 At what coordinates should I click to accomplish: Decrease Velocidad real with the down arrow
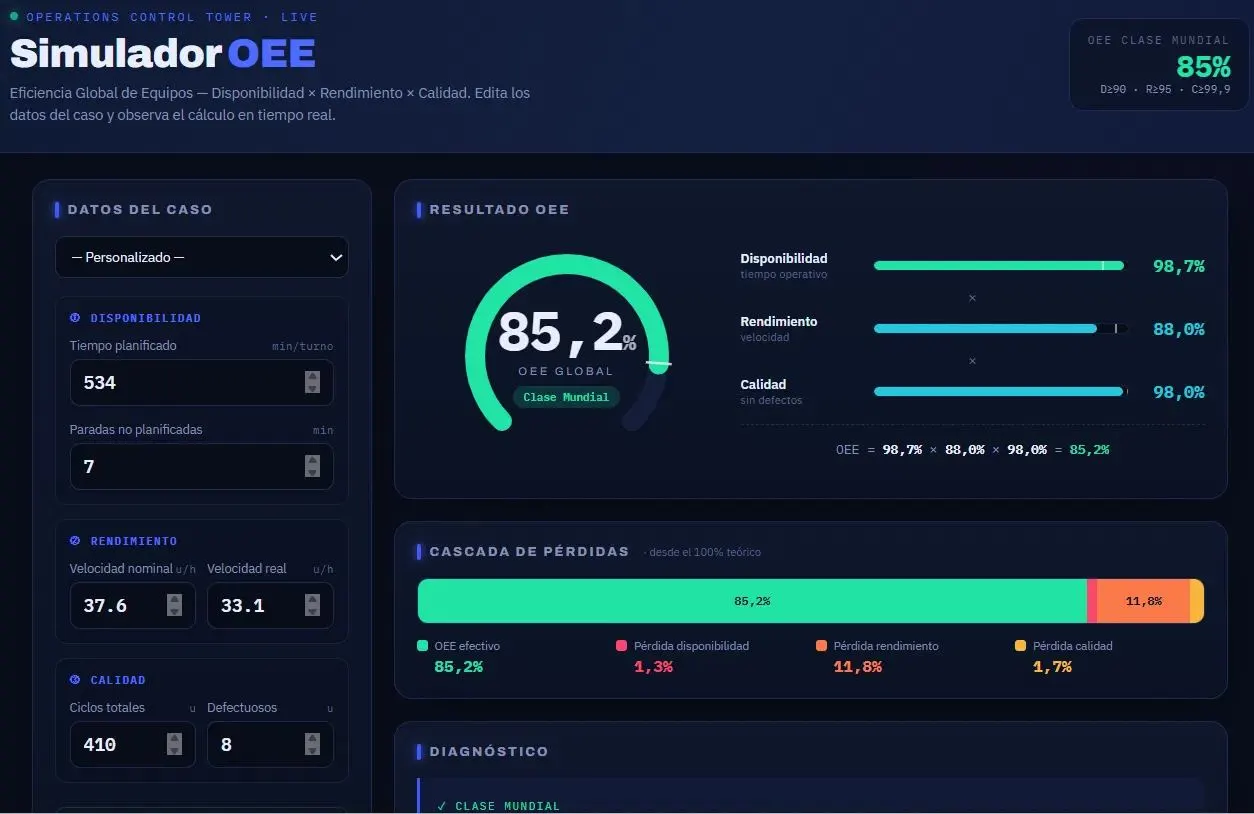(312, 611)
